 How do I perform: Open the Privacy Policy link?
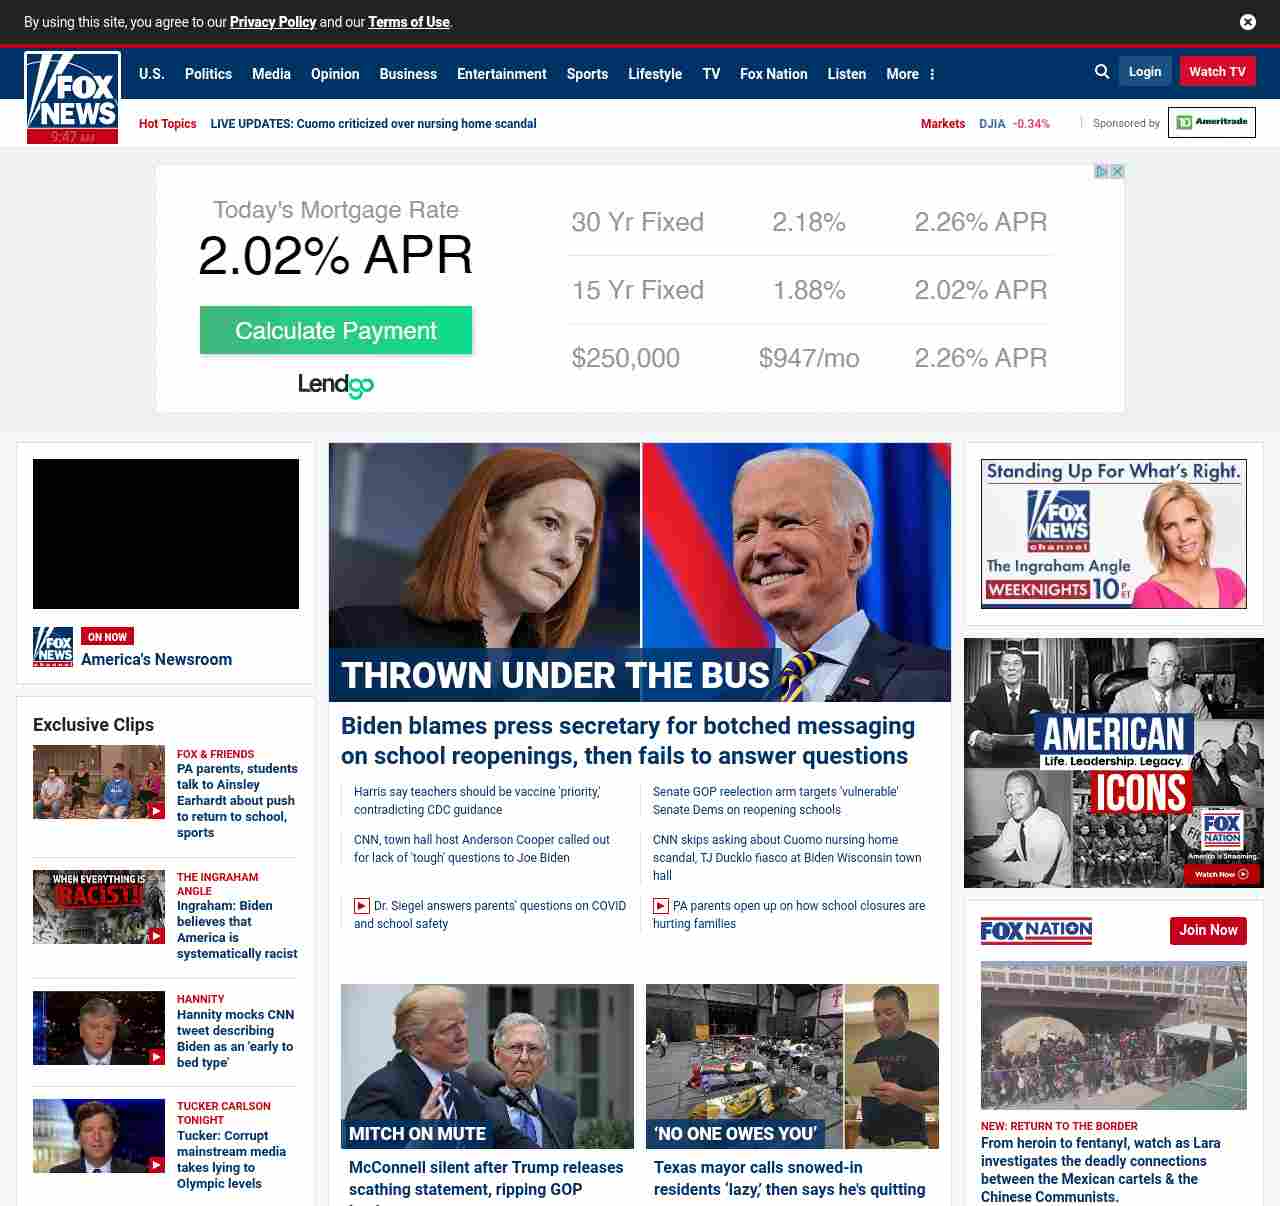[272, 22]
